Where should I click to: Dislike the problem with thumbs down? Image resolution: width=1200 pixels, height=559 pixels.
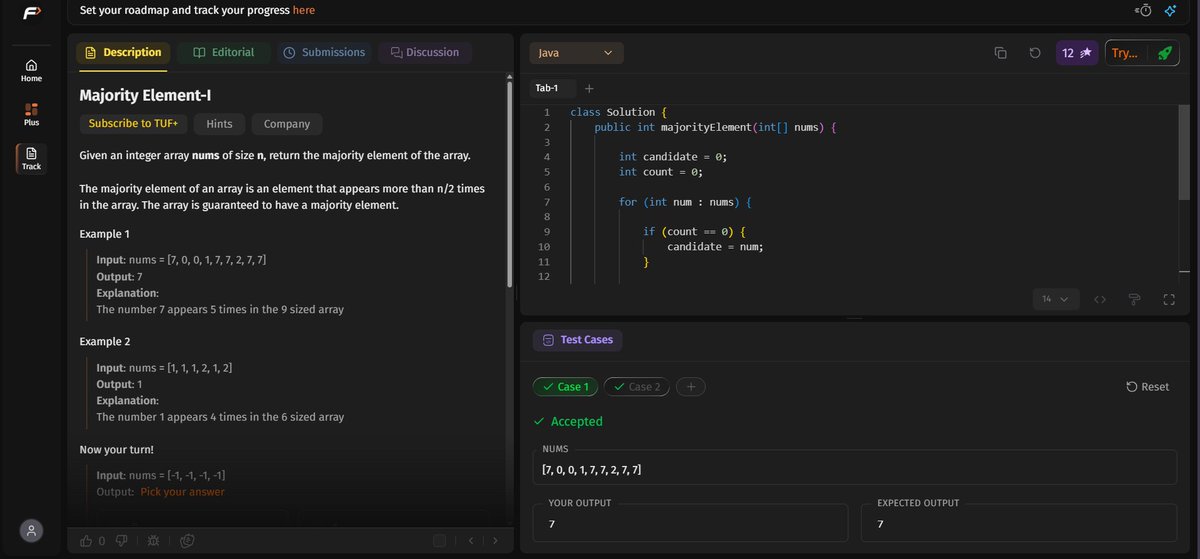tap(122, 541)
